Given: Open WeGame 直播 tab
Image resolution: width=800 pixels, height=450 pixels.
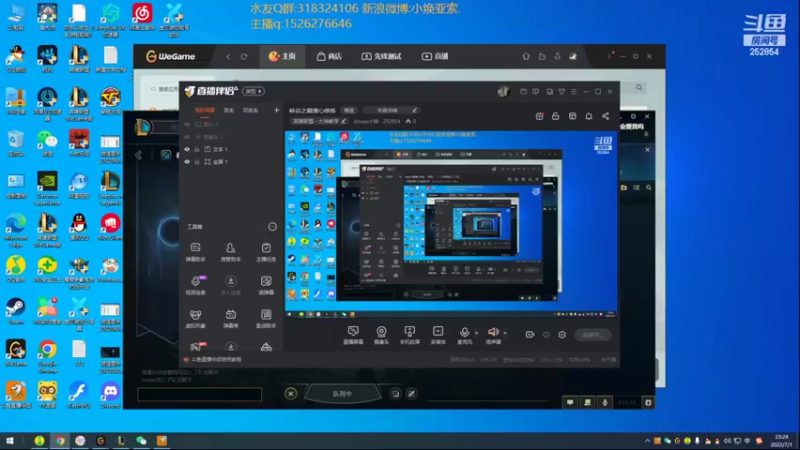Looking at the screenshot, I should [x=435, y=57].
